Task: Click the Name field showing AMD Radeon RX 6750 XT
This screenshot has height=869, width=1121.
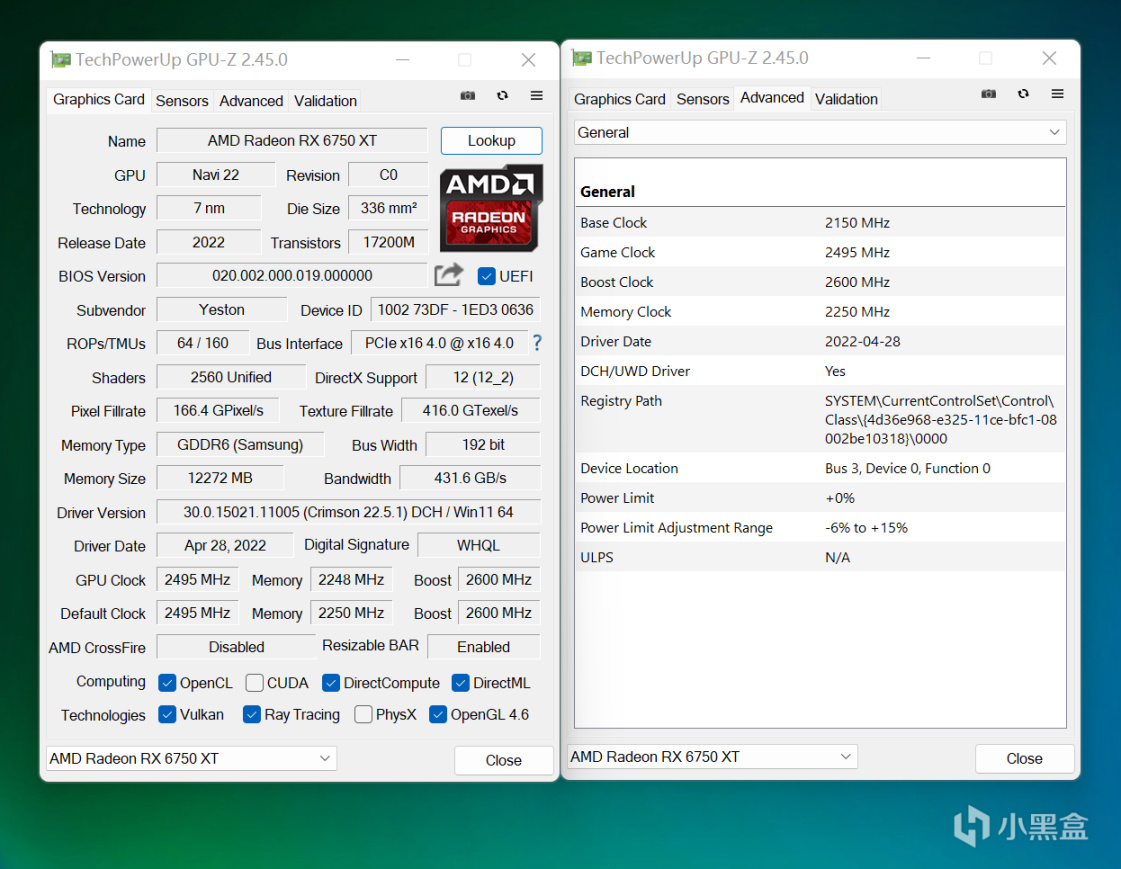Action: click(x=292, y=141)
